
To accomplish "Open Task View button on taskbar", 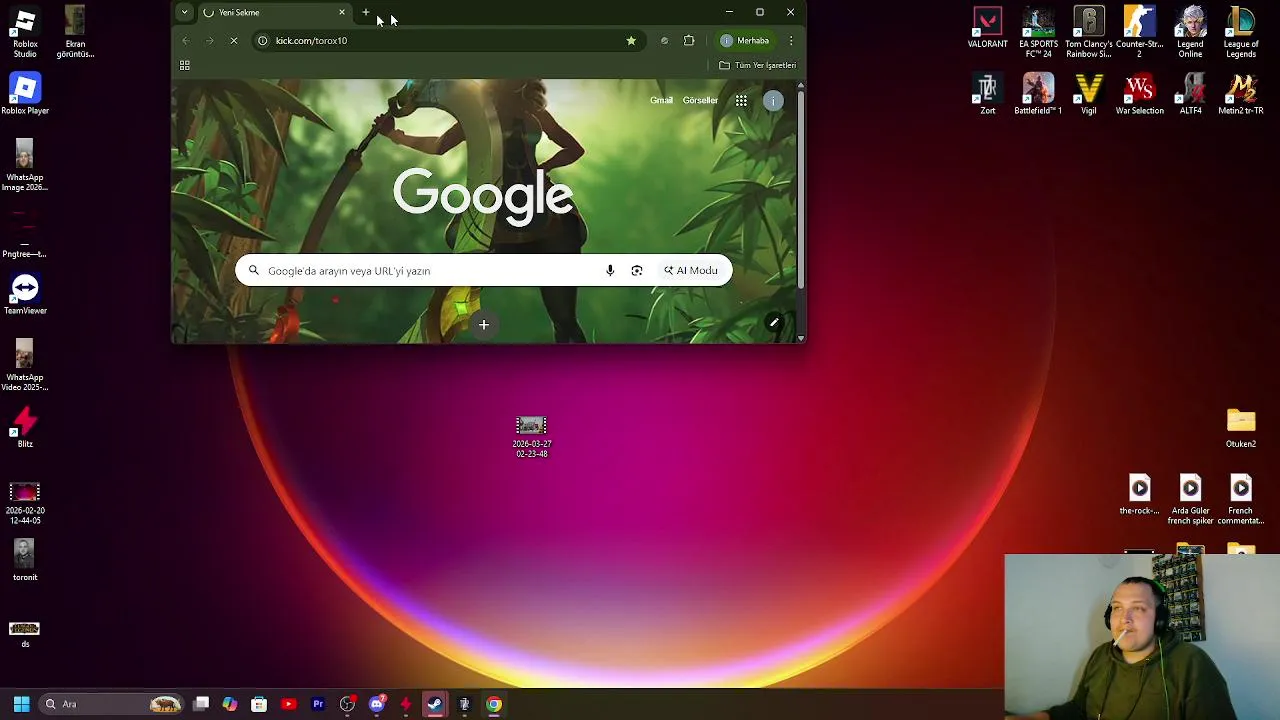I will (201, 704).
